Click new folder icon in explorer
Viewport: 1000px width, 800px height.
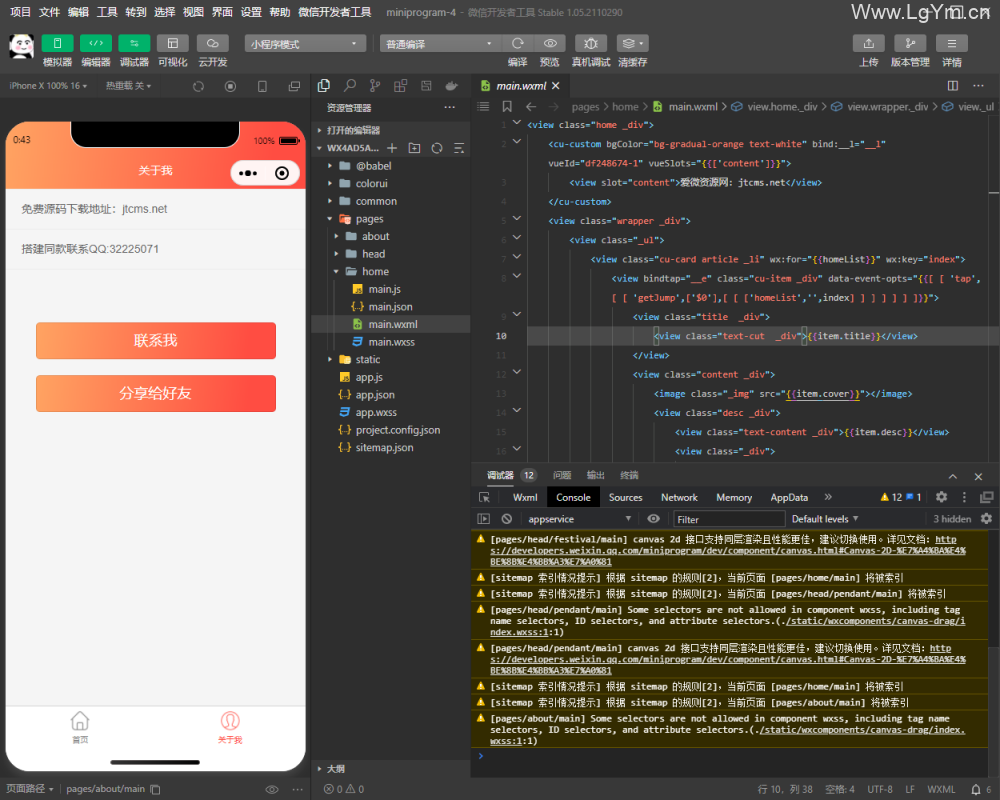[415, 148]
